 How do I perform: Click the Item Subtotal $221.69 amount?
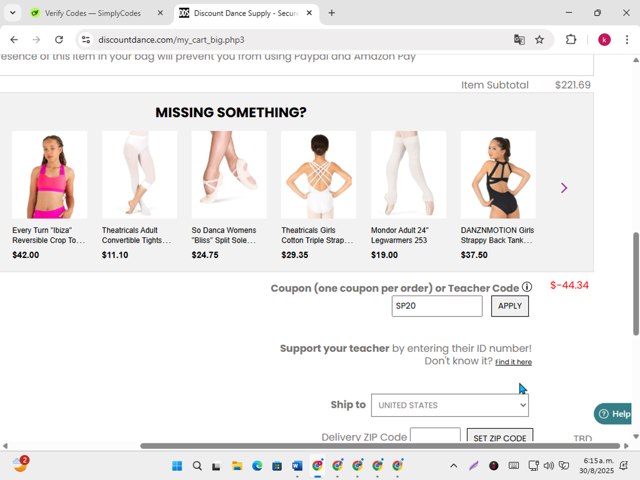(573, 85)
